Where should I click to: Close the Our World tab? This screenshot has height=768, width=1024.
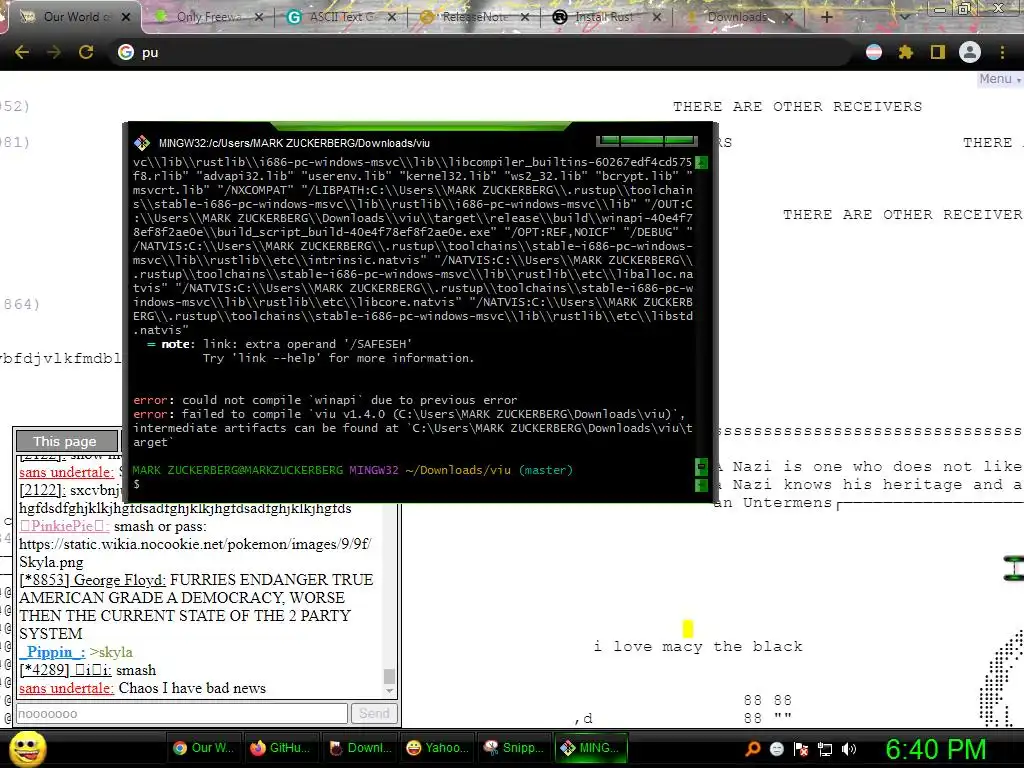tap(126, 17)
